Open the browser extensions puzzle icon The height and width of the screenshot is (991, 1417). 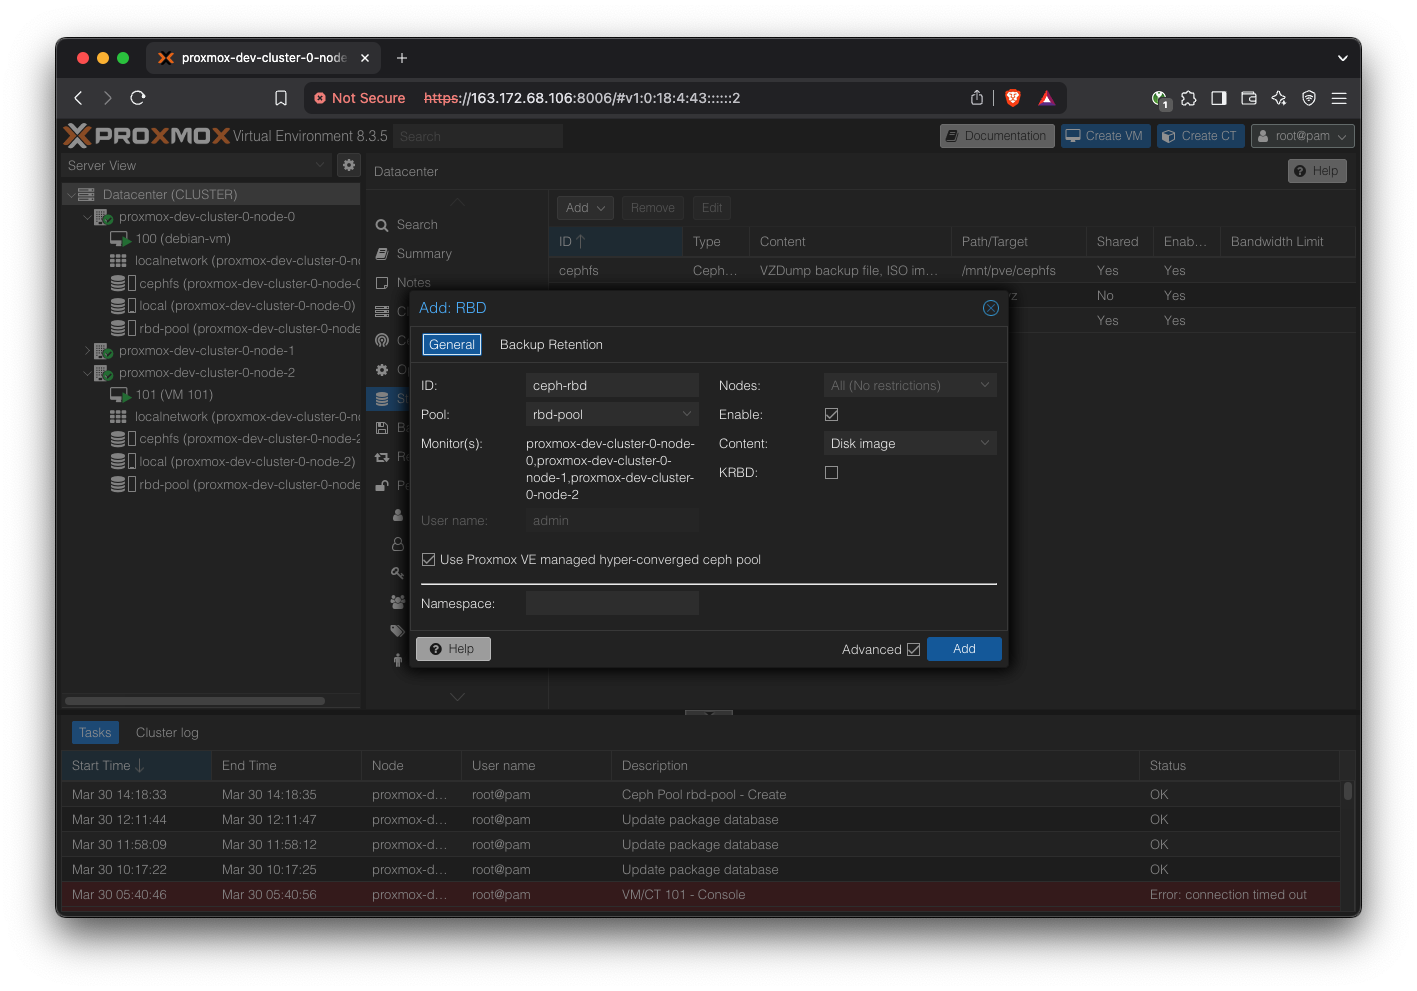pyautogui.click(x=1188, y=98)
